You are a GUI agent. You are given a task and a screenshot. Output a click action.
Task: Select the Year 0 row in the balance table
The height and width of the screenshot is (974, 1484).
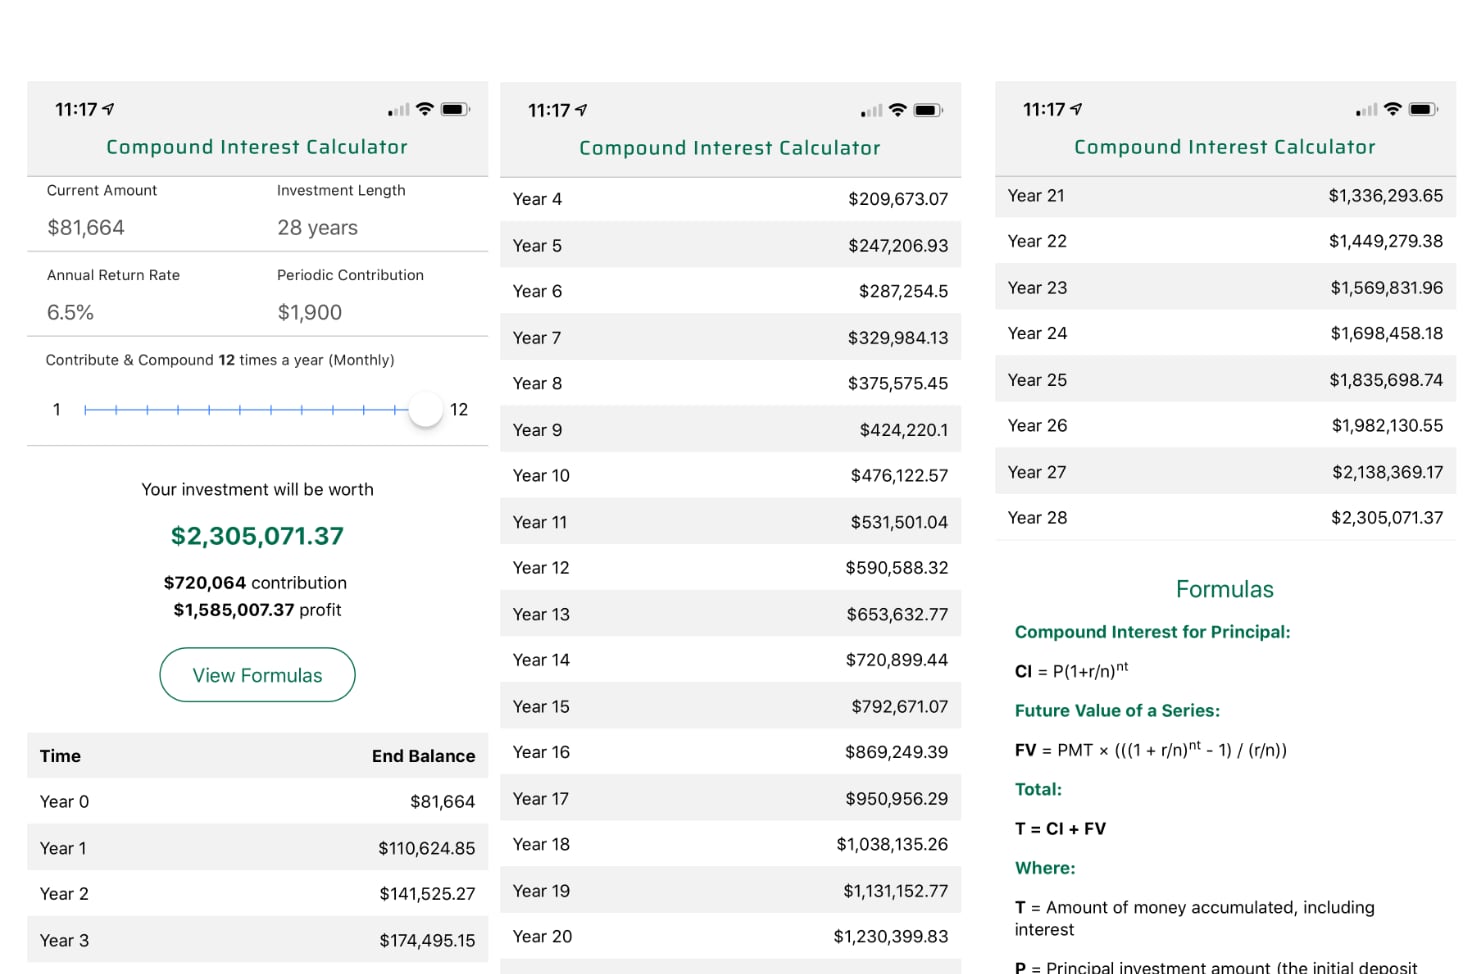(257, 802)
